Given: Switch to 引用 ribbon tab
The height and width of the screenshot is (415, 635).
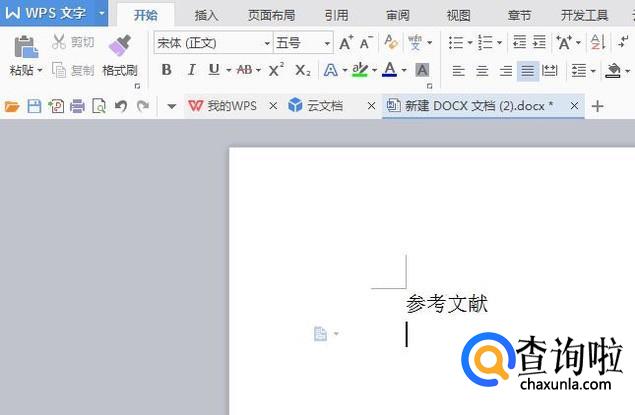Looking at the screenshot, I should [337, 15].
